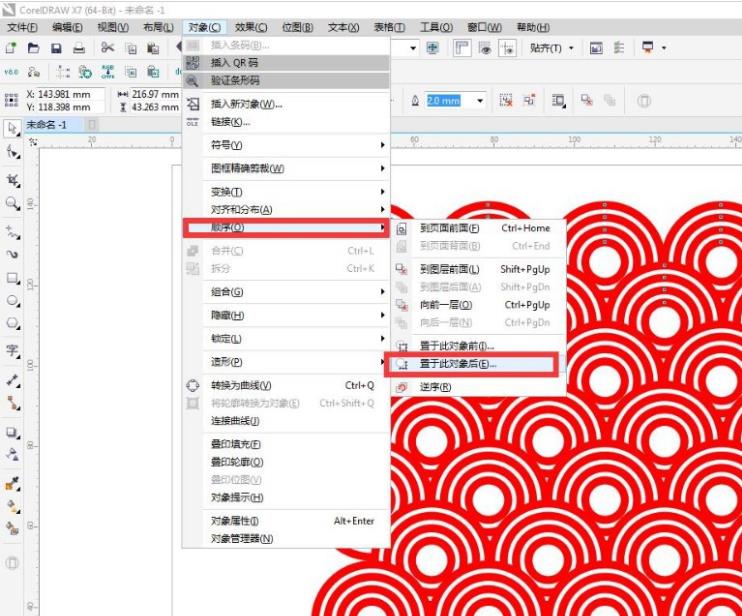The image size is (742, 616).
Task: Open the 贴齐 snap-to dropdown
Action: [x=551, y=48]
